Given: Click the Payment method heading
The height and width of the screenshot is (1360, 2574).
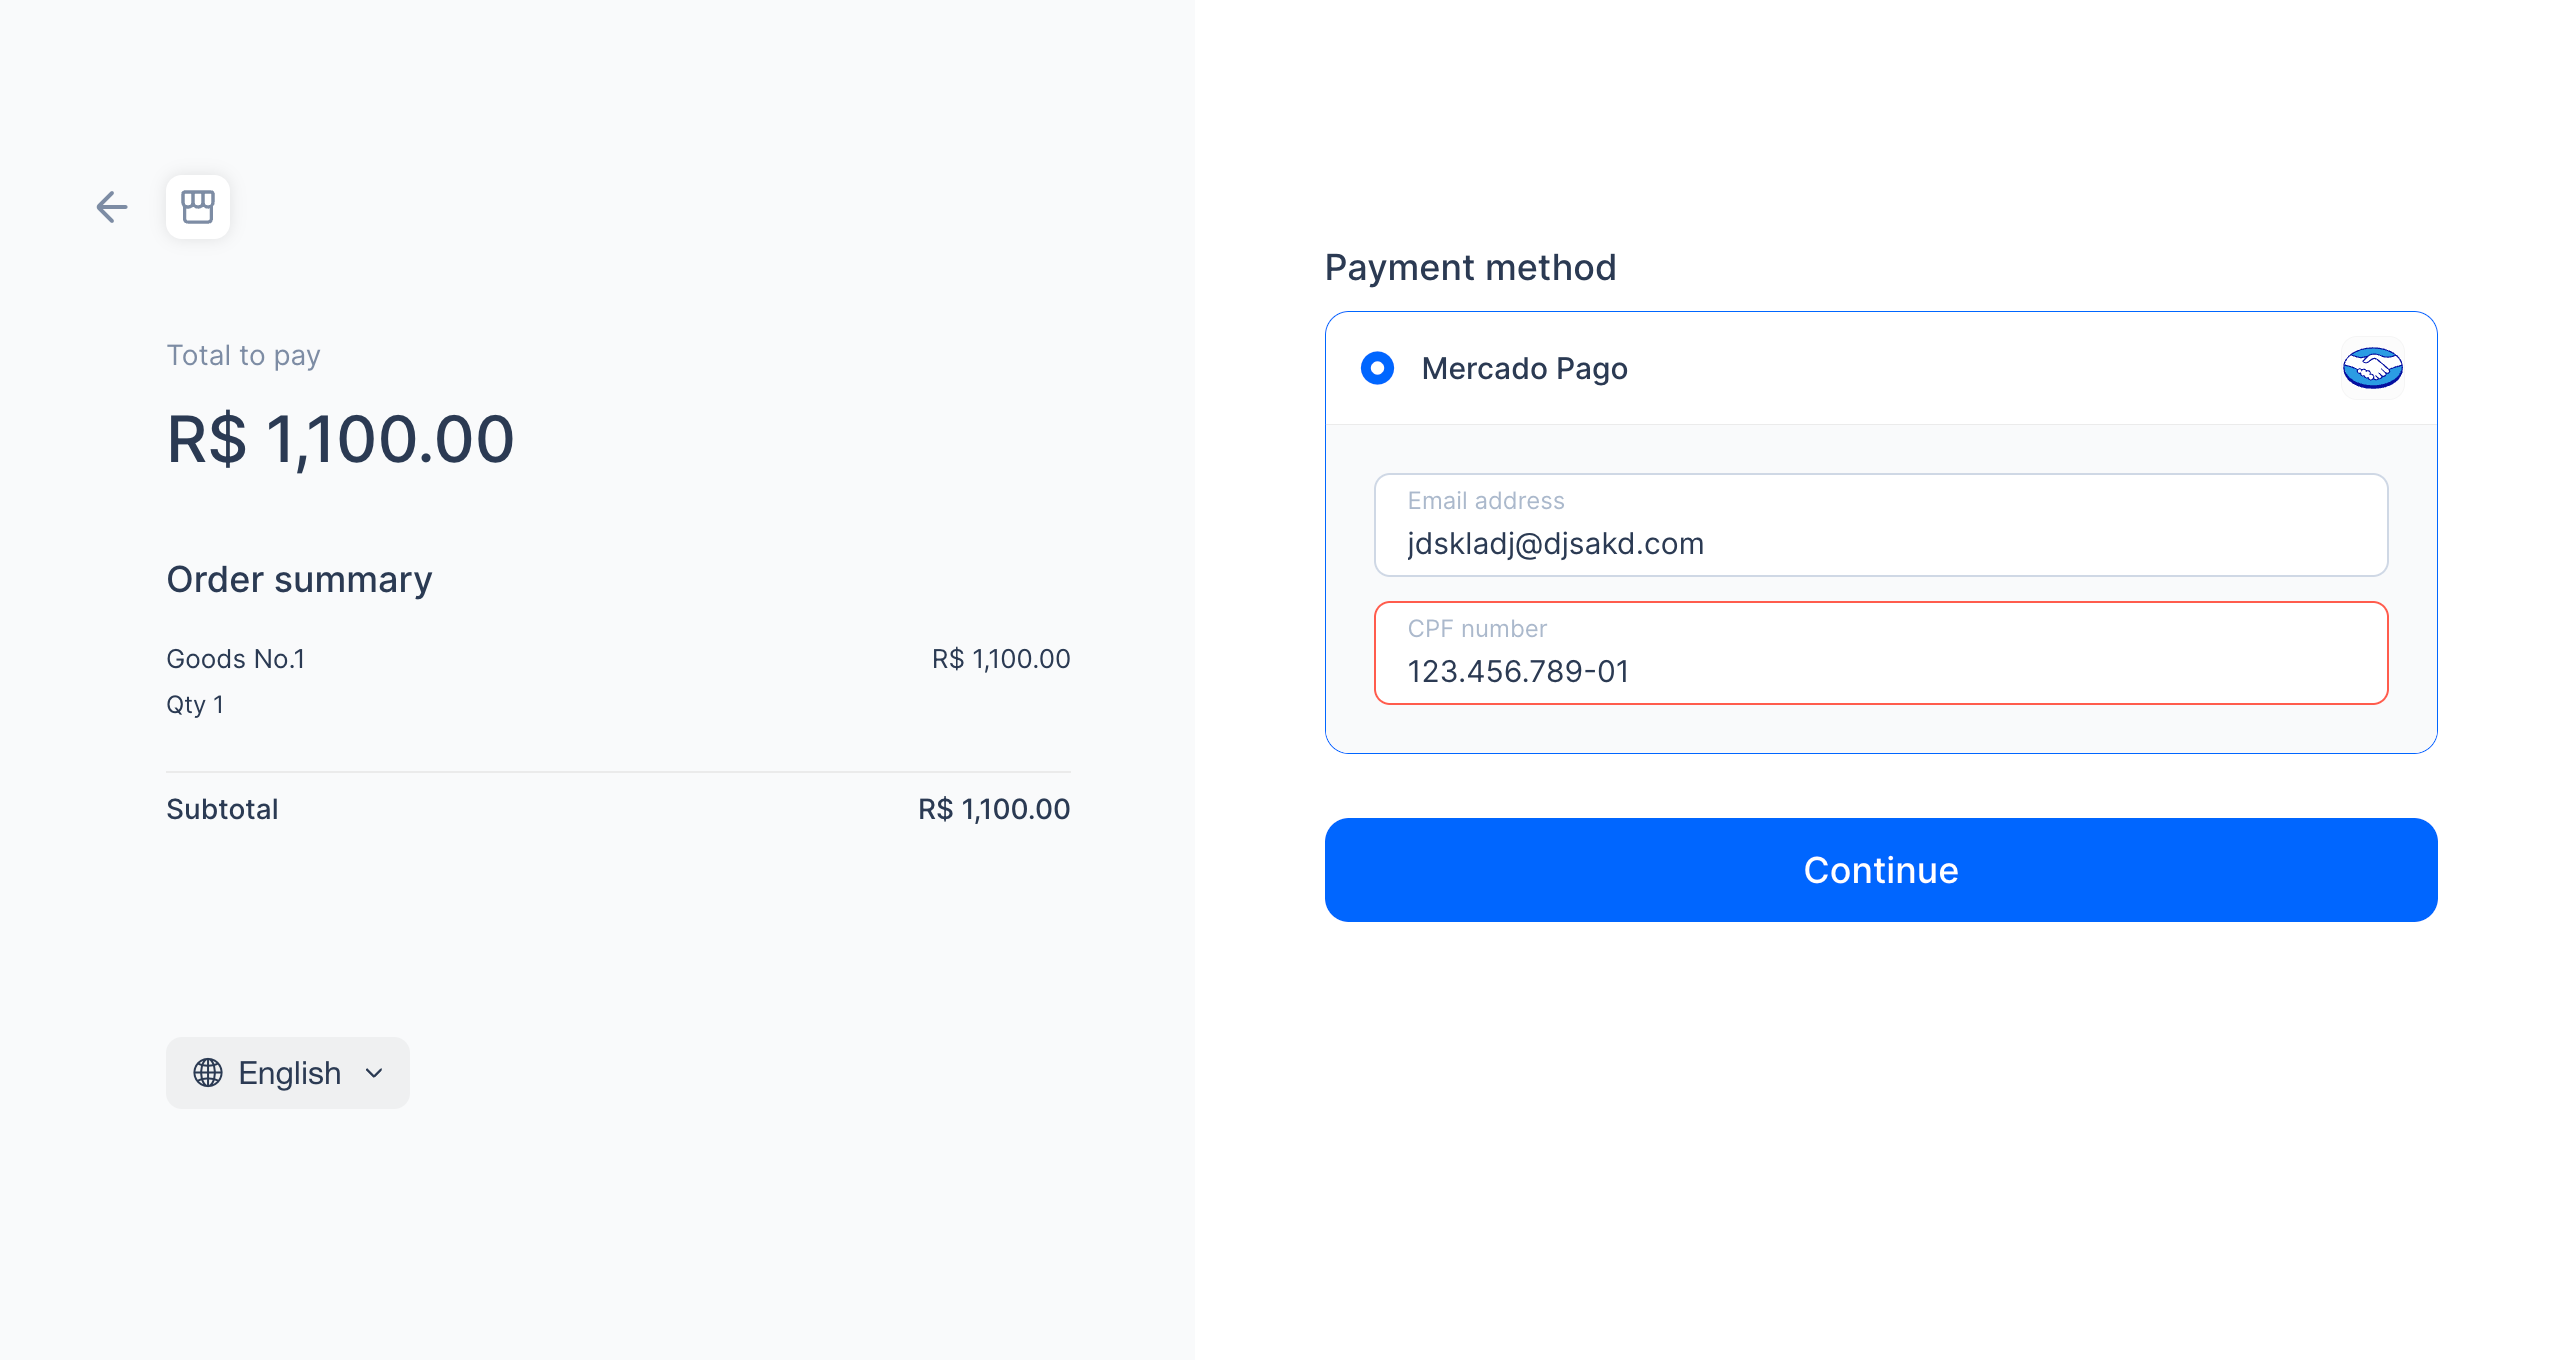Looking at the screenshot, I should tap(1470, 268).
